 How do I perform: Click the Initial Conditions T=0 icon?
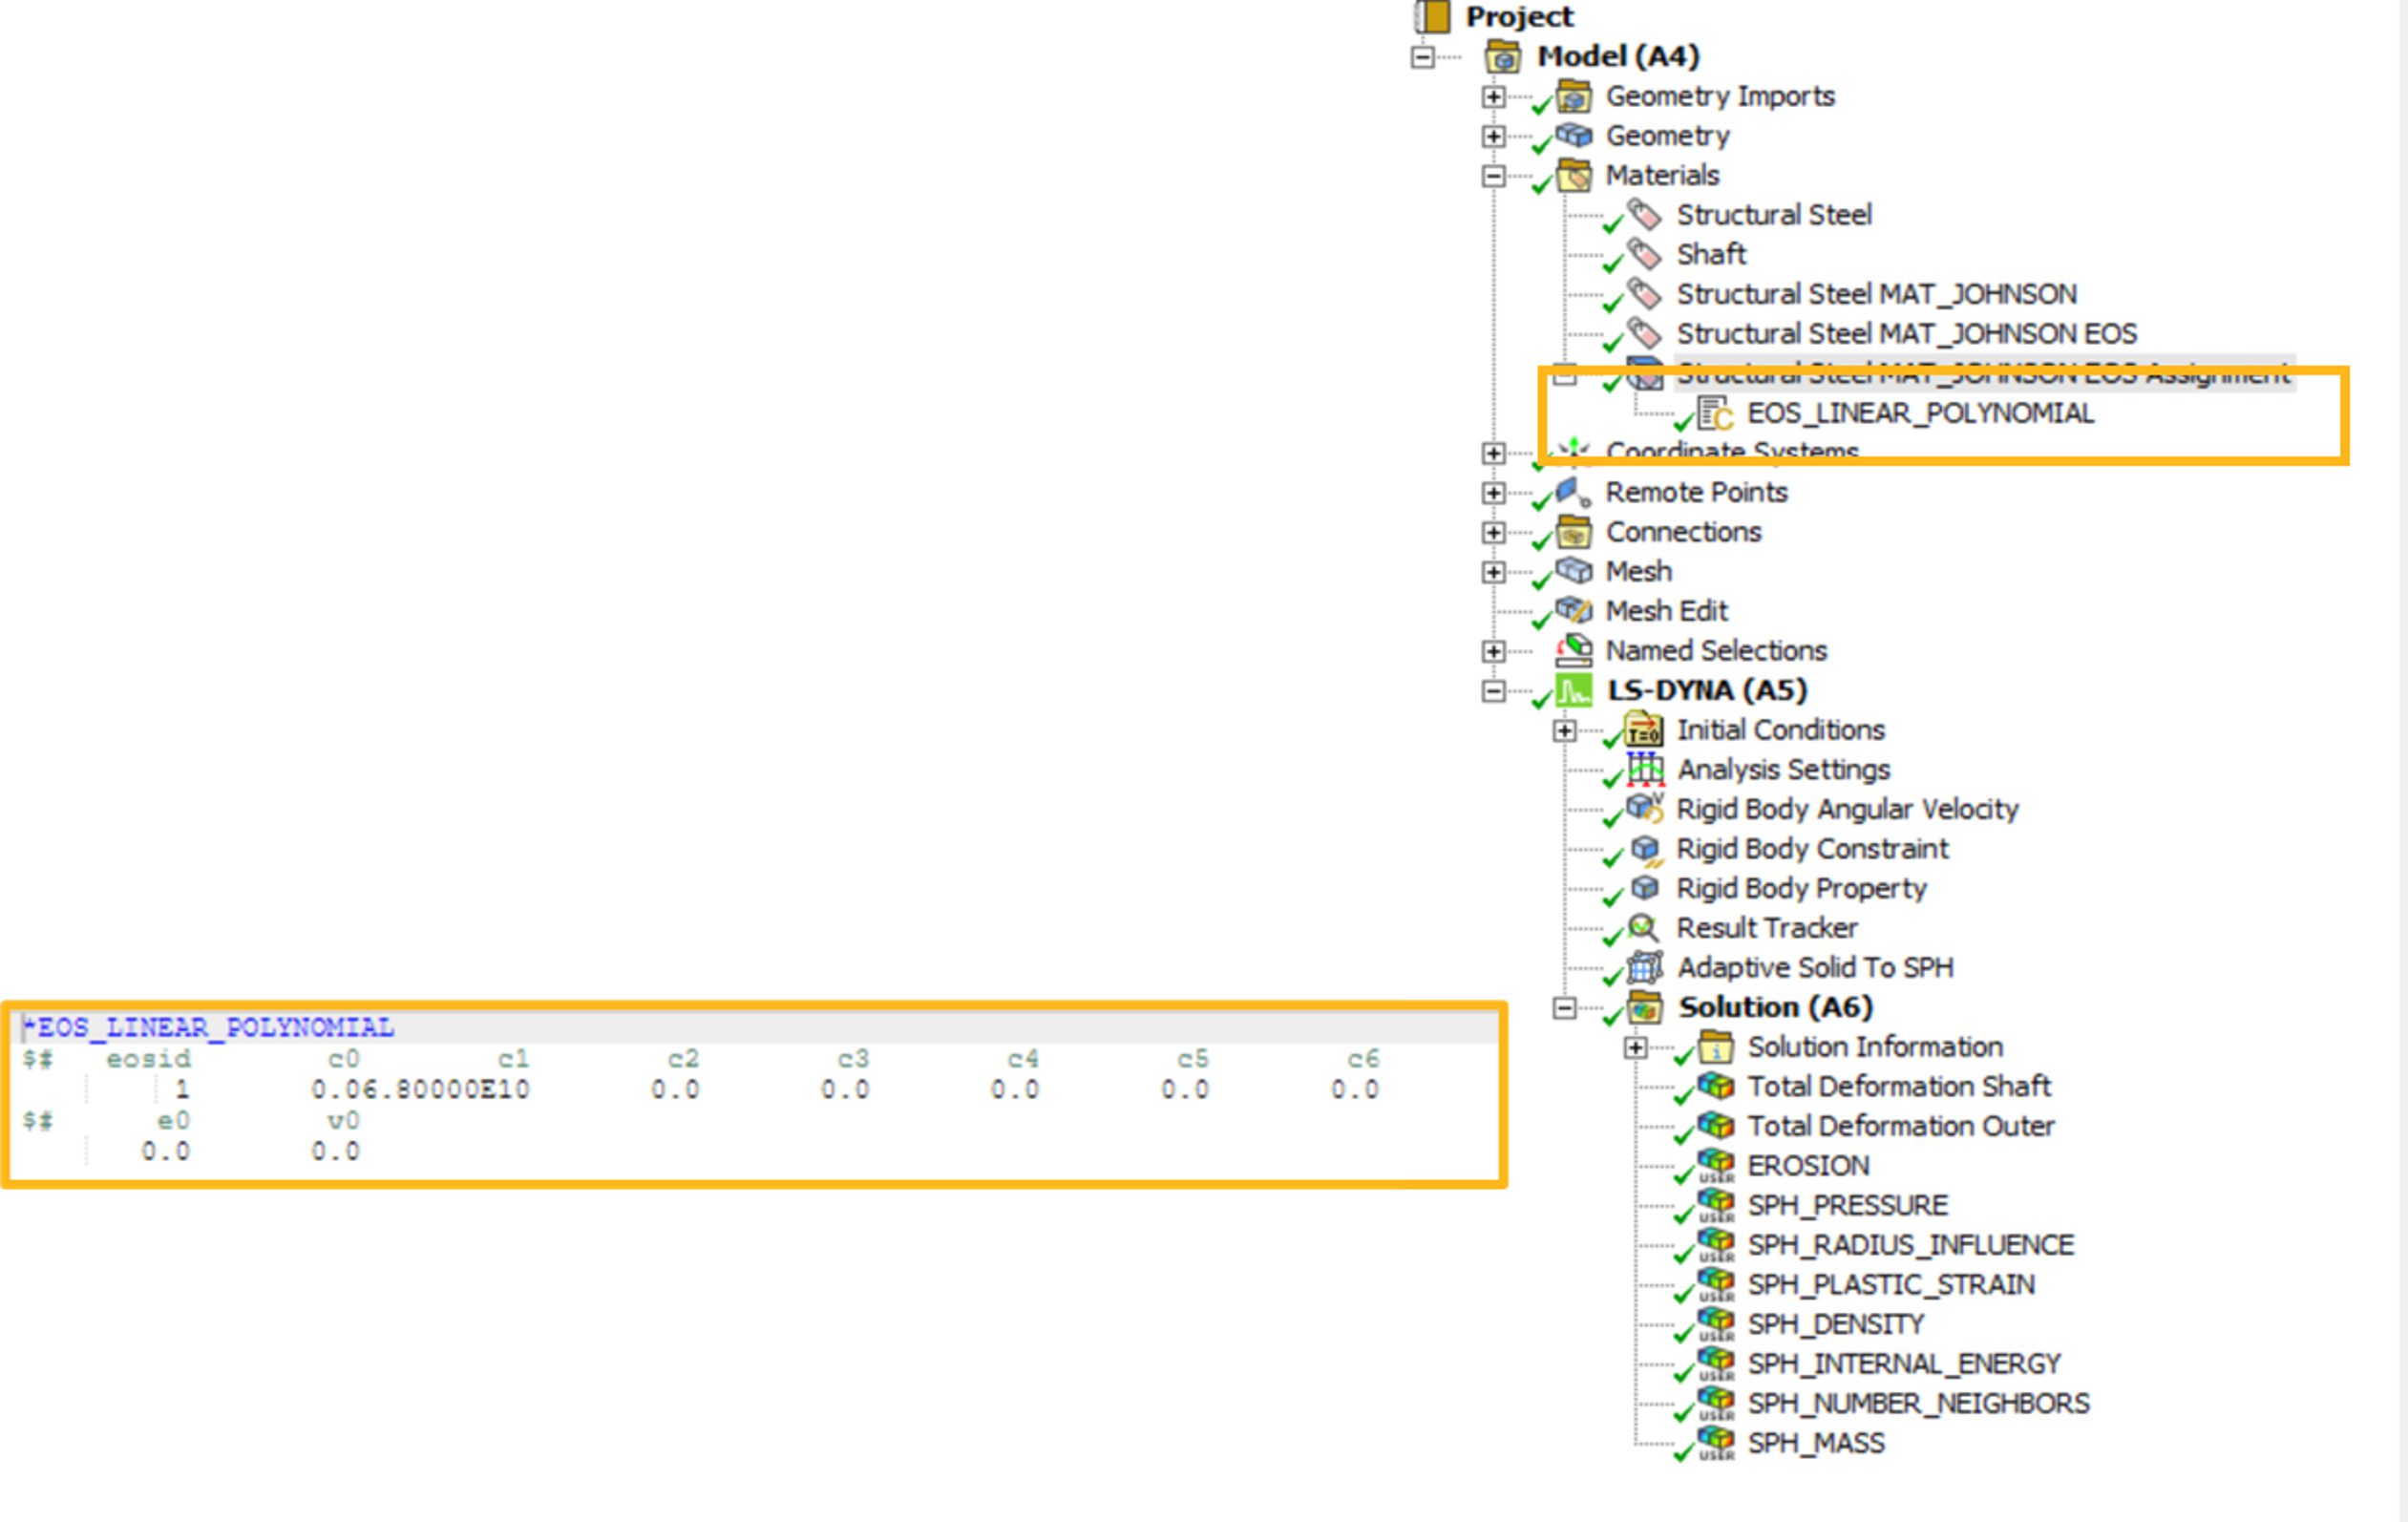pyautogui.click(x=1644, y=730)
